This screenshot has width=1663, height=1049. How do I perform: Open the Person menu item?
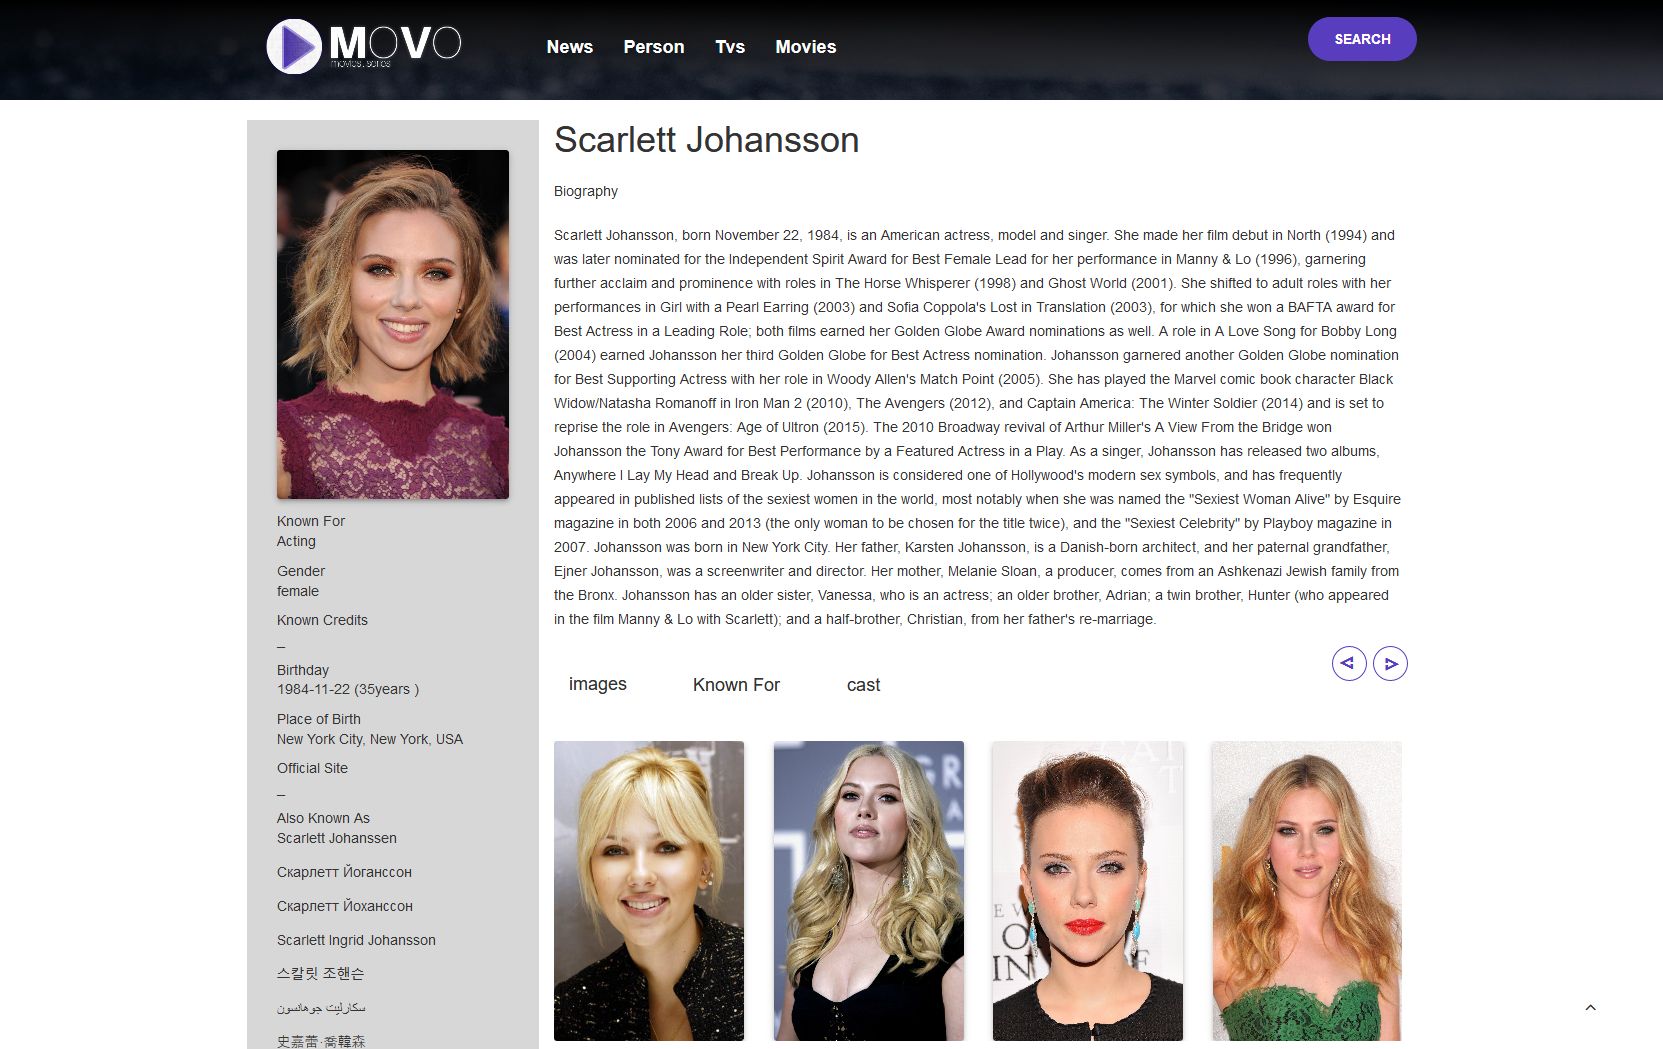(653, 47)
